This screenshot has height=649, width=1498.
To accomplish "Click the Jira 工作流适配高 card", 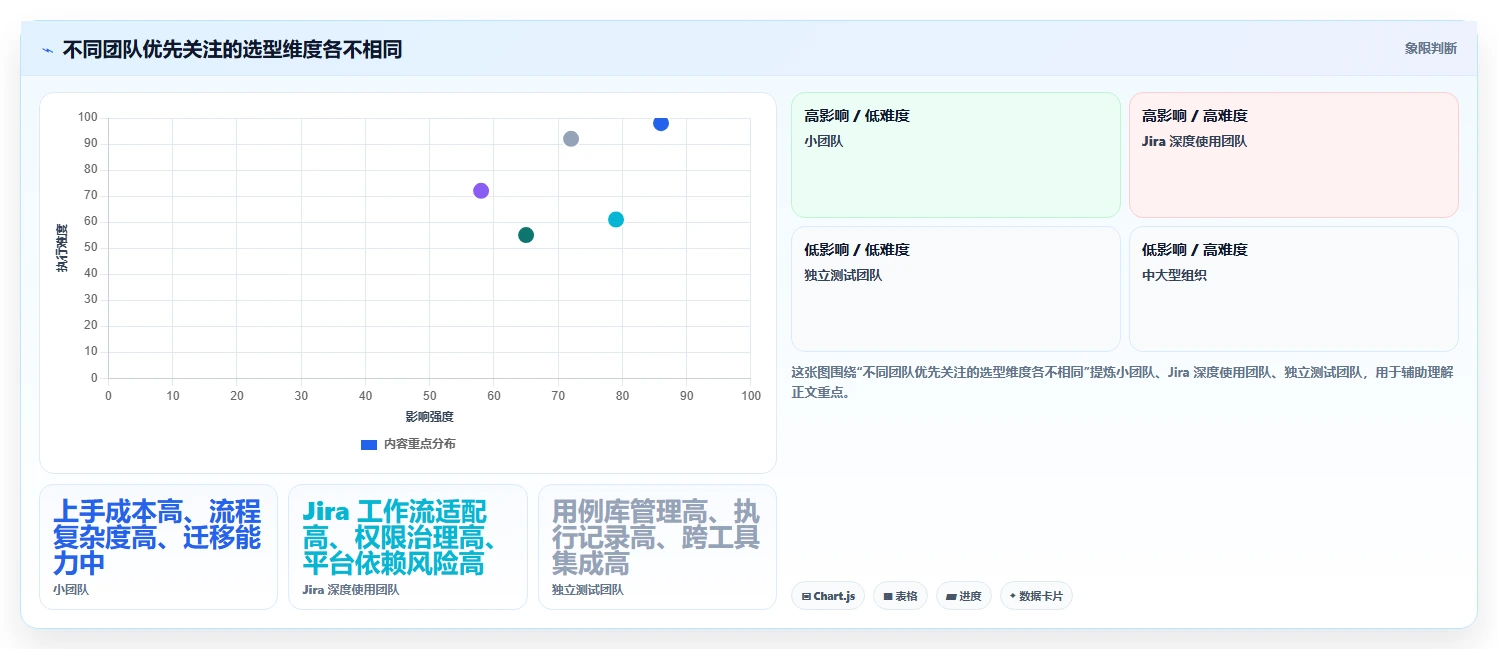I will (408, 547).
